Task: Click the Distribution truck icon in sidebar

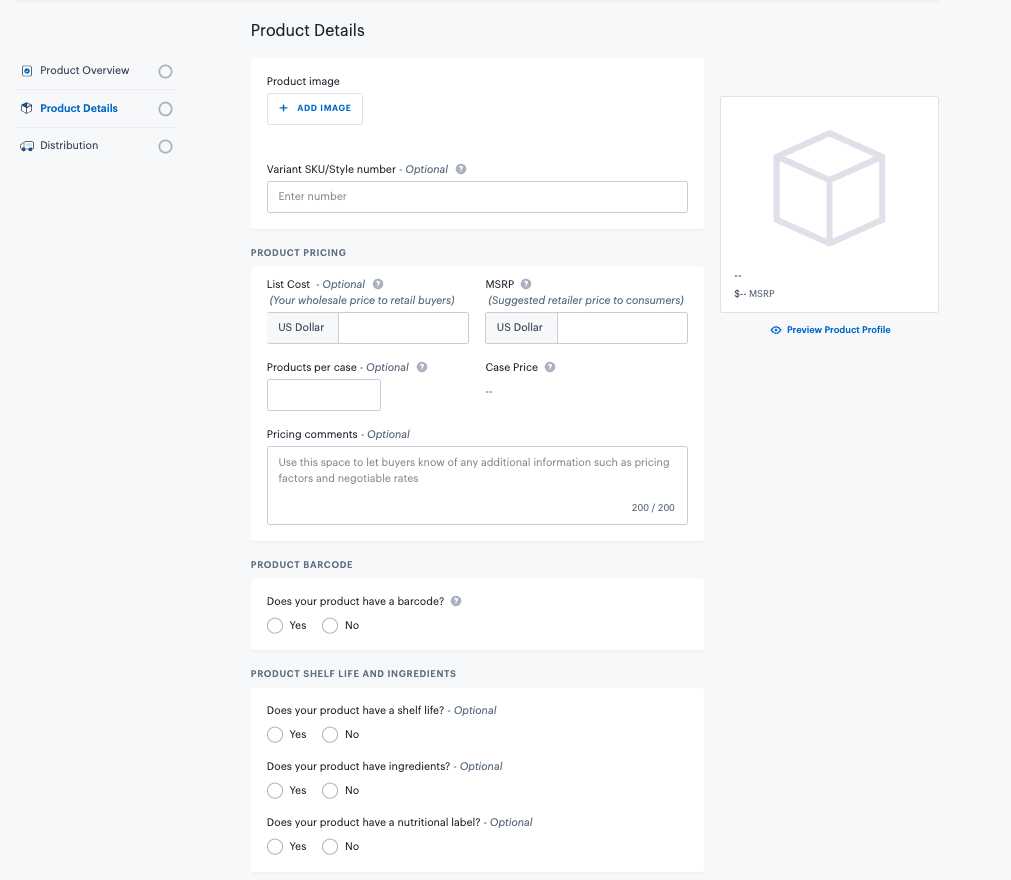Action: tap(27, 146)
